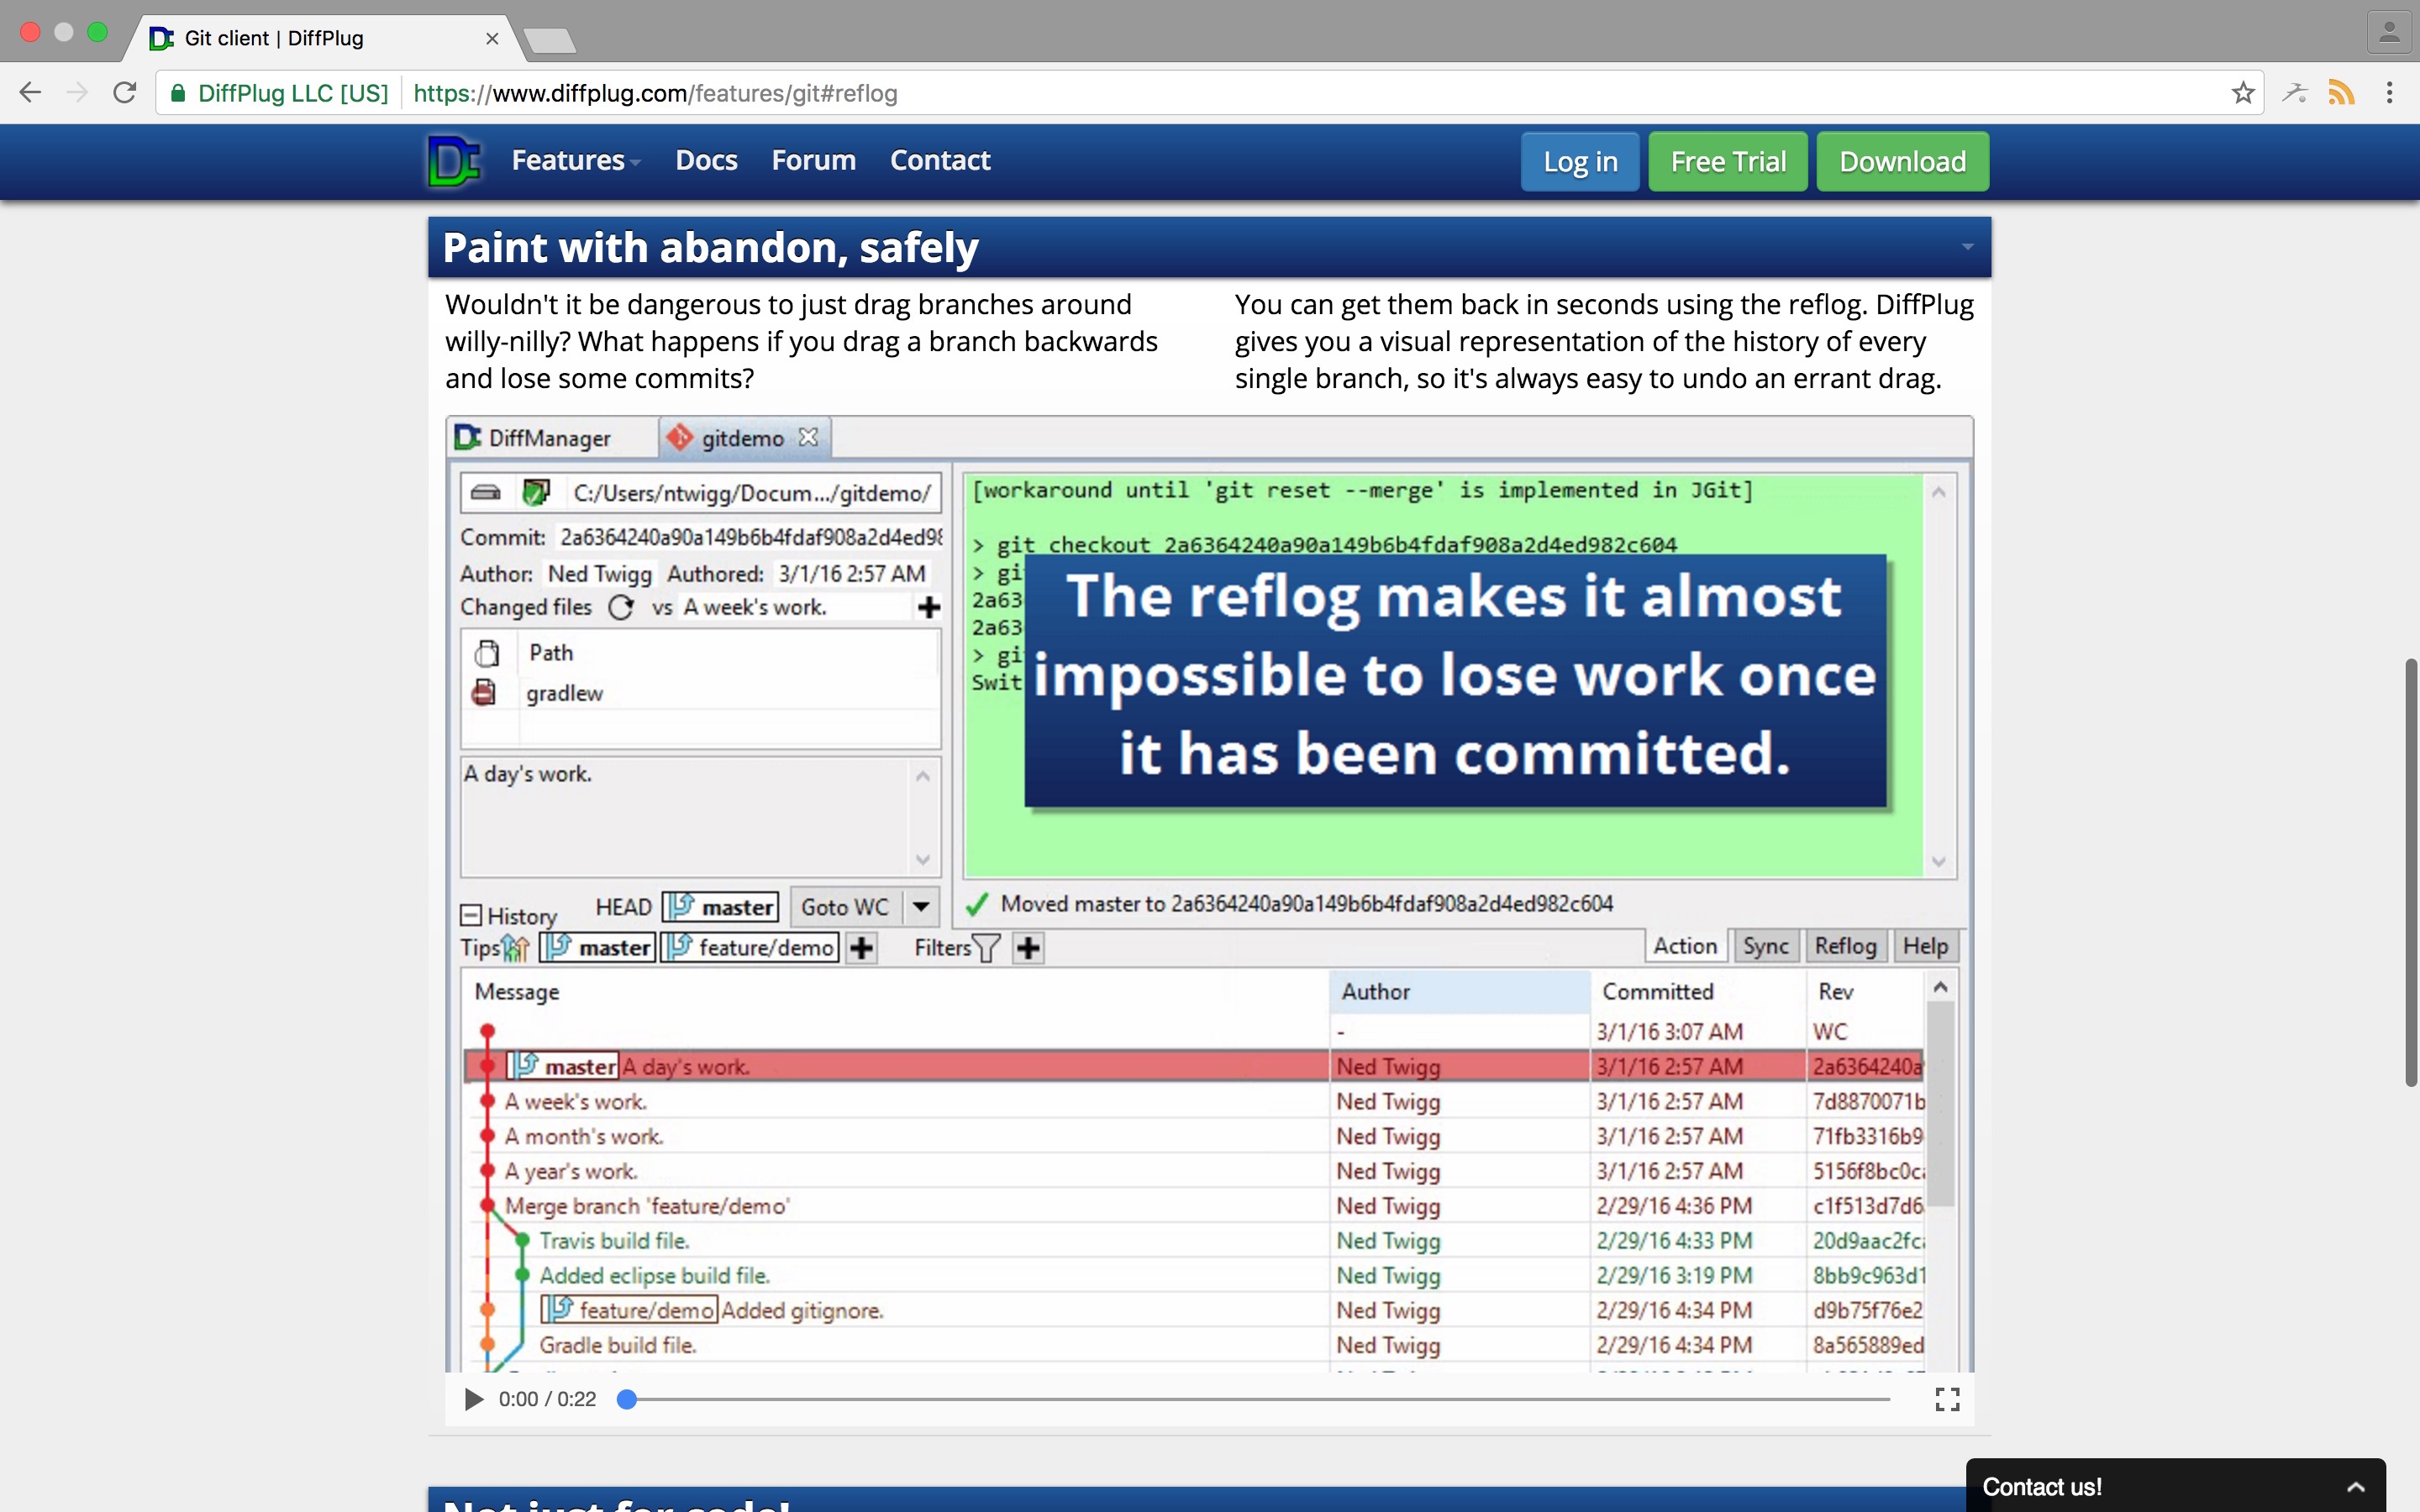Enter fullscreen for the video
Screen dimensions: 2420x1512
pos(1947,1399)
